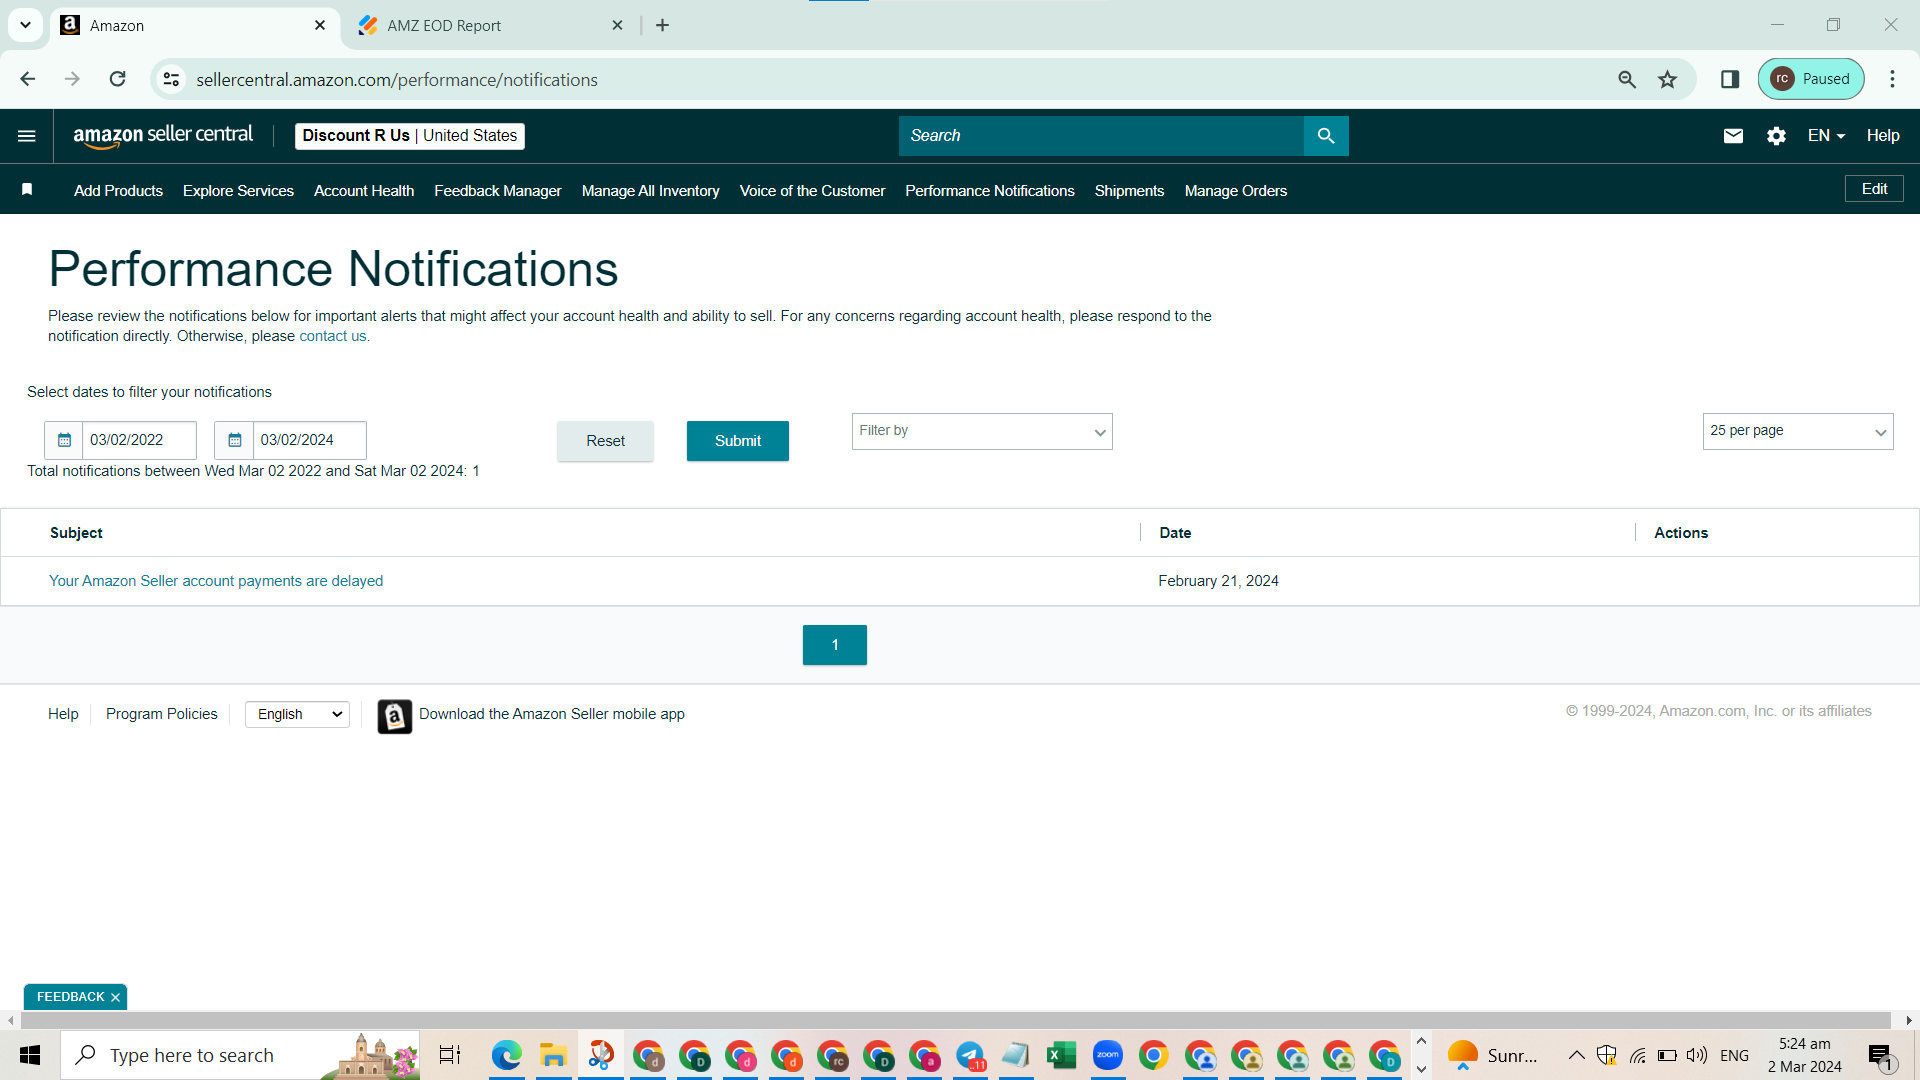Reload the current page
The width and height of the screenshot is (1920, 1080).
(118, 79)
